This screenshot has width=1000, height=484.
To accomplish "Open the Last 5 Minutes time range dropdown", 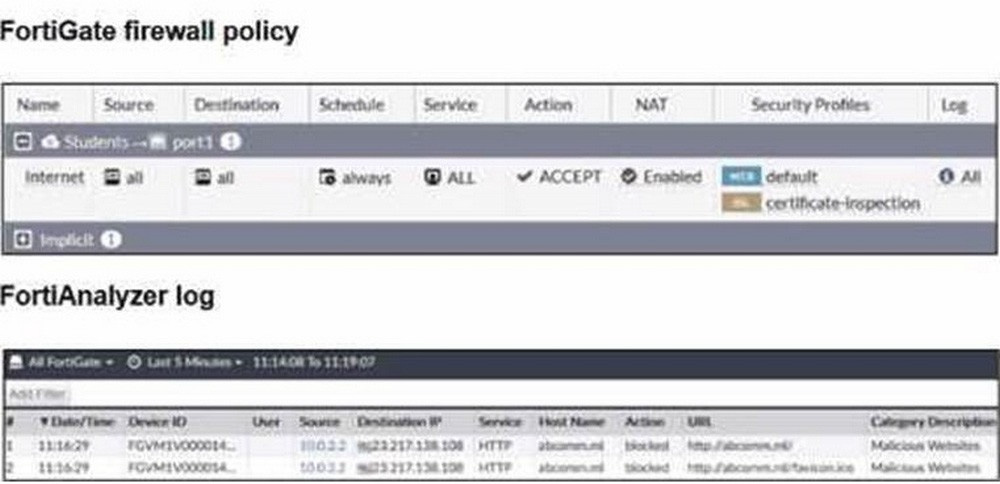I will (185, 362).
